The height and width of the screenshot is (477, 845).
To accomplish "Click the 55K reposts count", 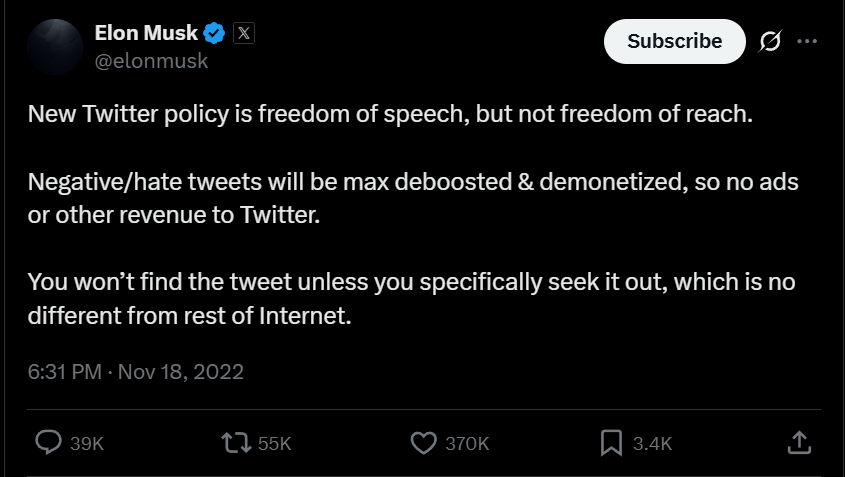I will click(274, 444).
